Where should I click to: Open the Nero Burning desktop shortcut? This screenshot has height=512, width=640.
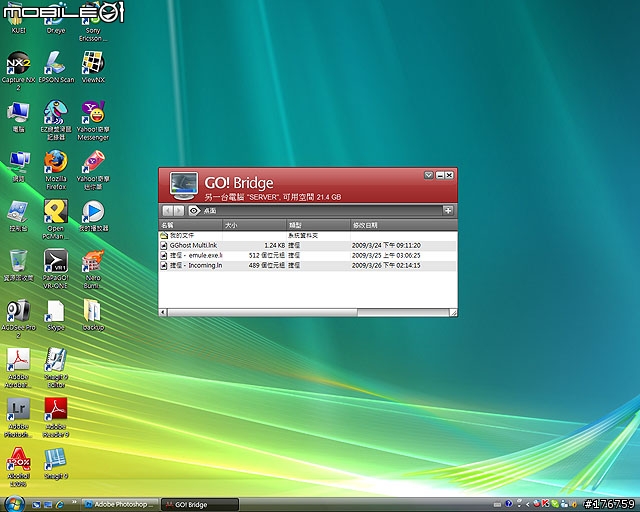pos(93,269)
